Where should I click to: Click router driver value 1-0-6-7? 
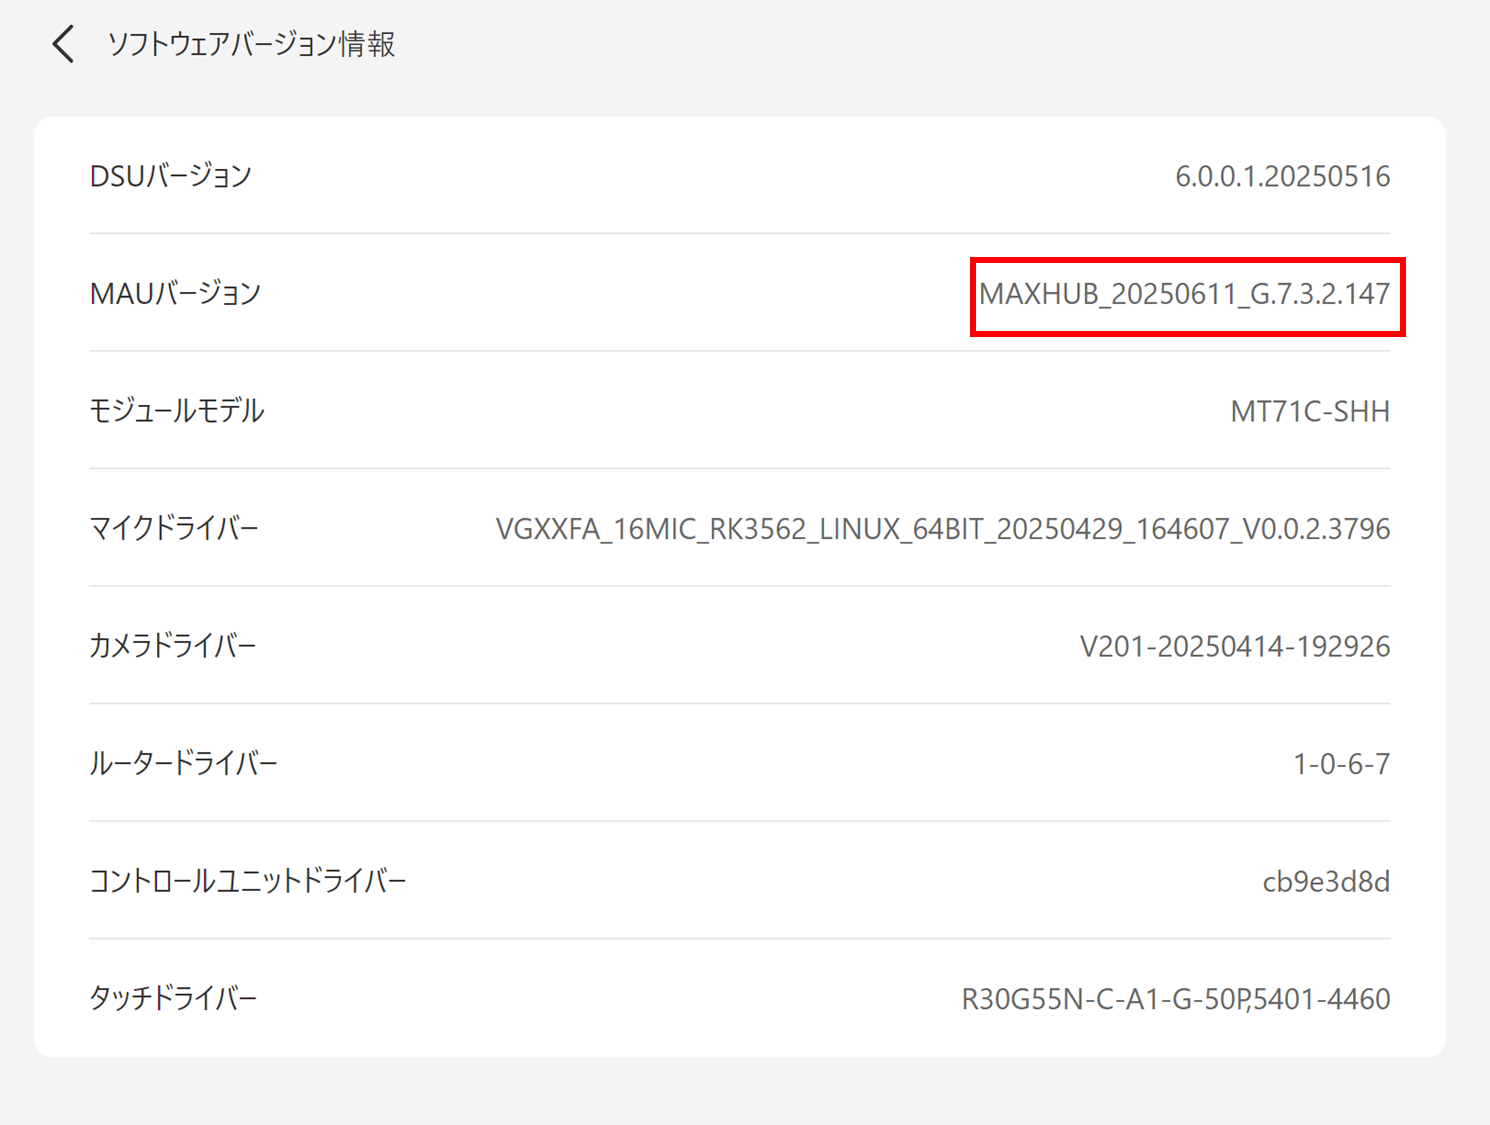tap(1341, 764)
